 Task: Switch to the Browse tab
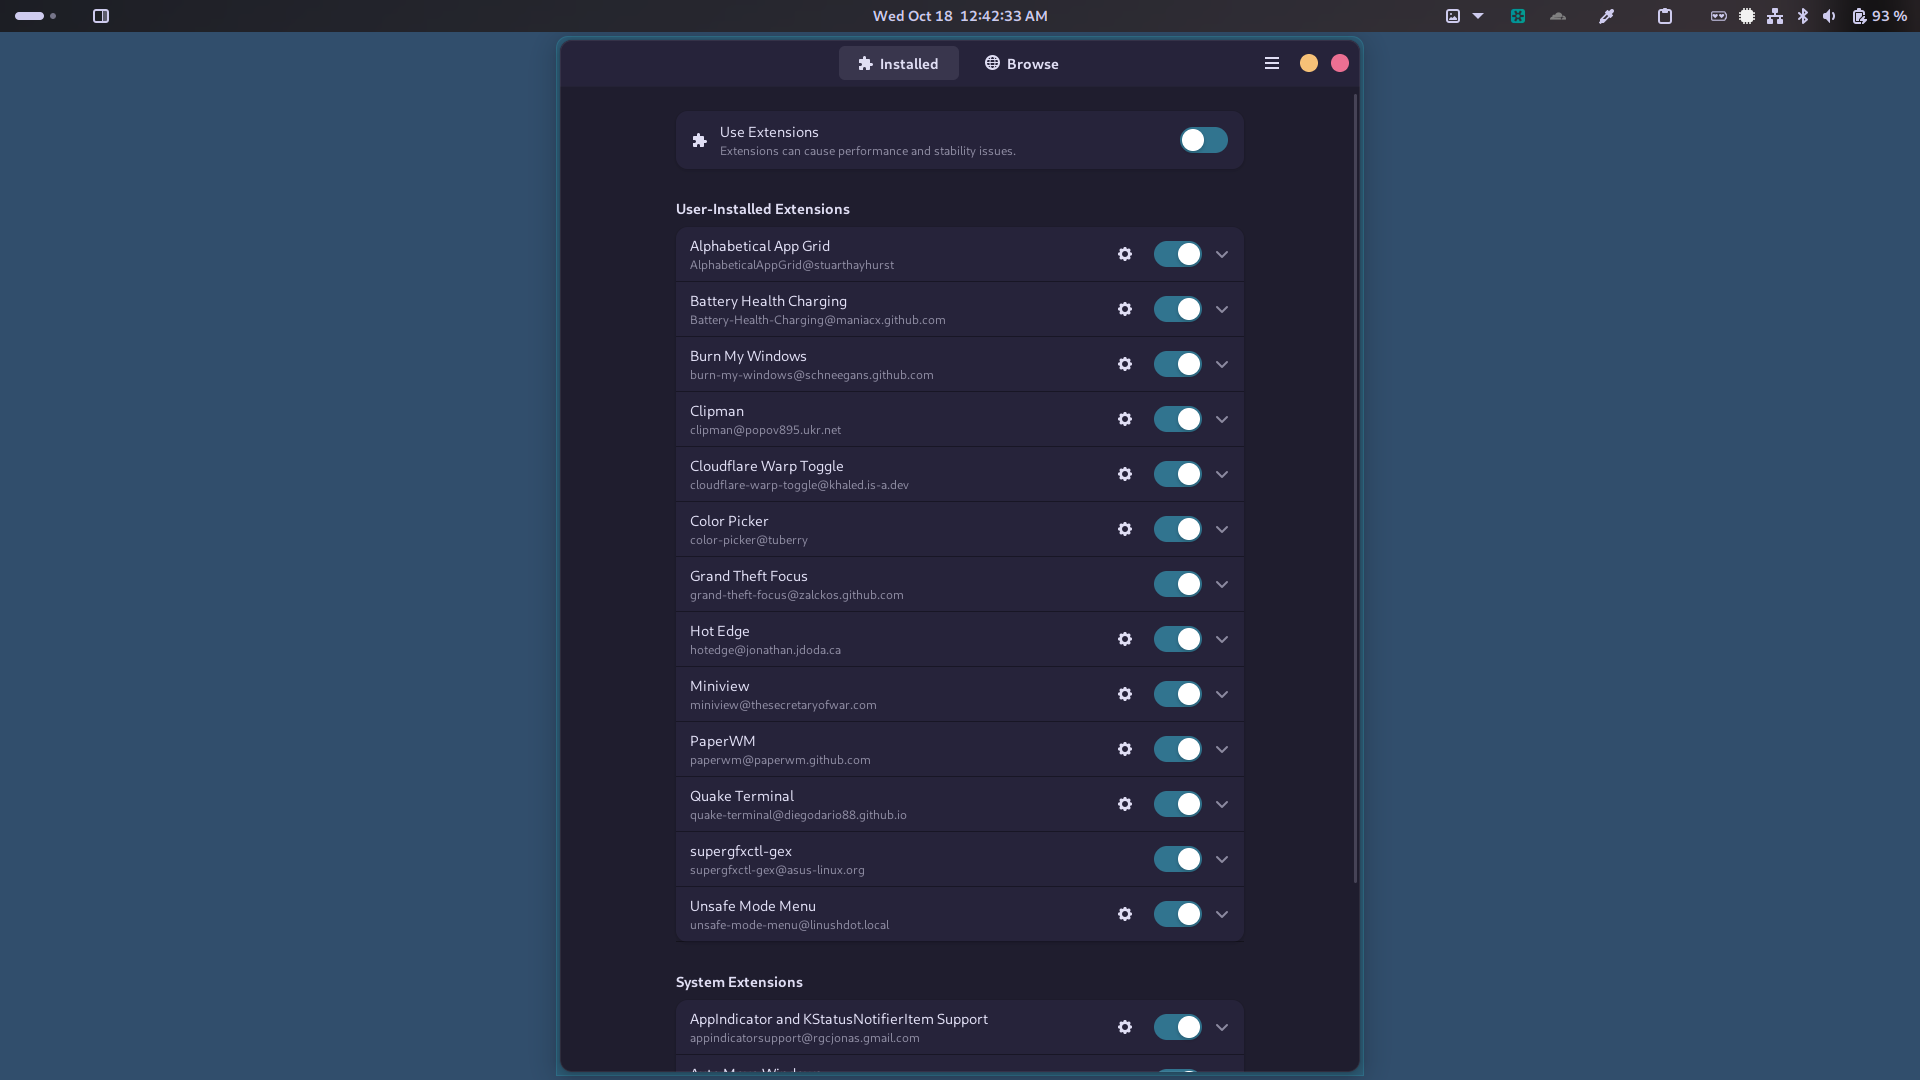point(1020,63)
